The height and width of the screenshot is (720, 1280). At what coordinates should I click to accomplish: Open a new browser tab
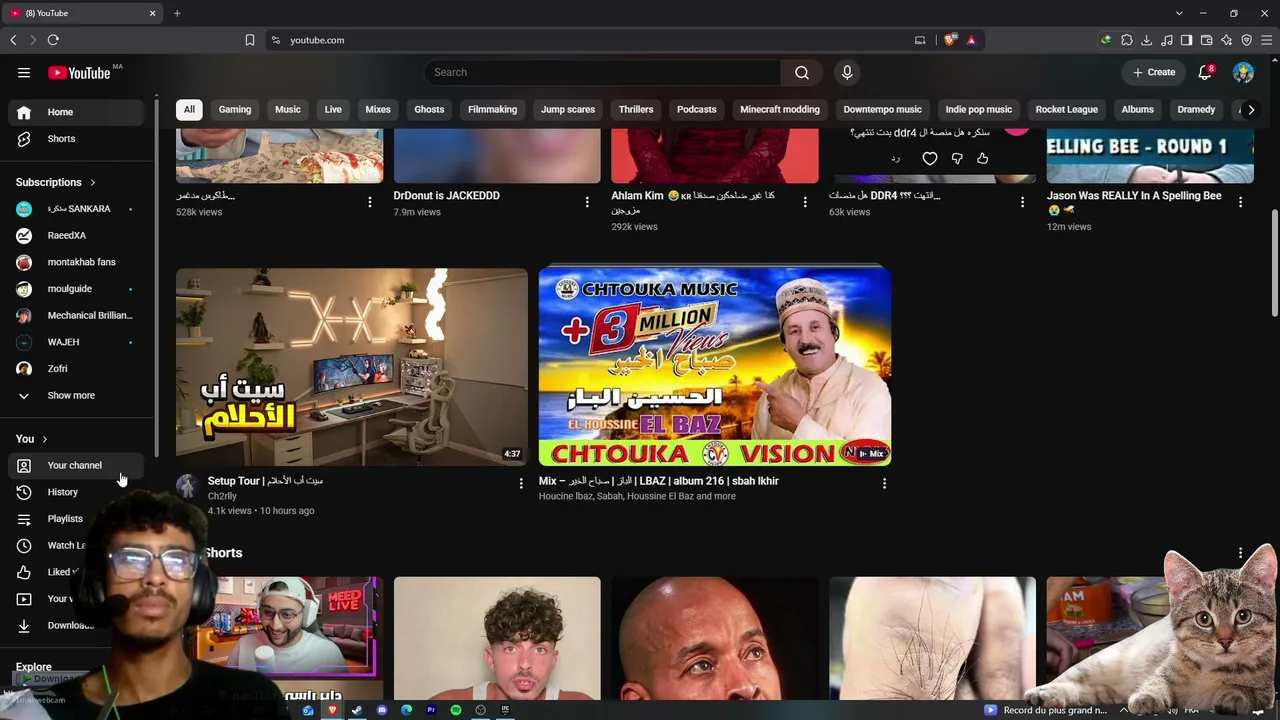(x=177, y=13)
